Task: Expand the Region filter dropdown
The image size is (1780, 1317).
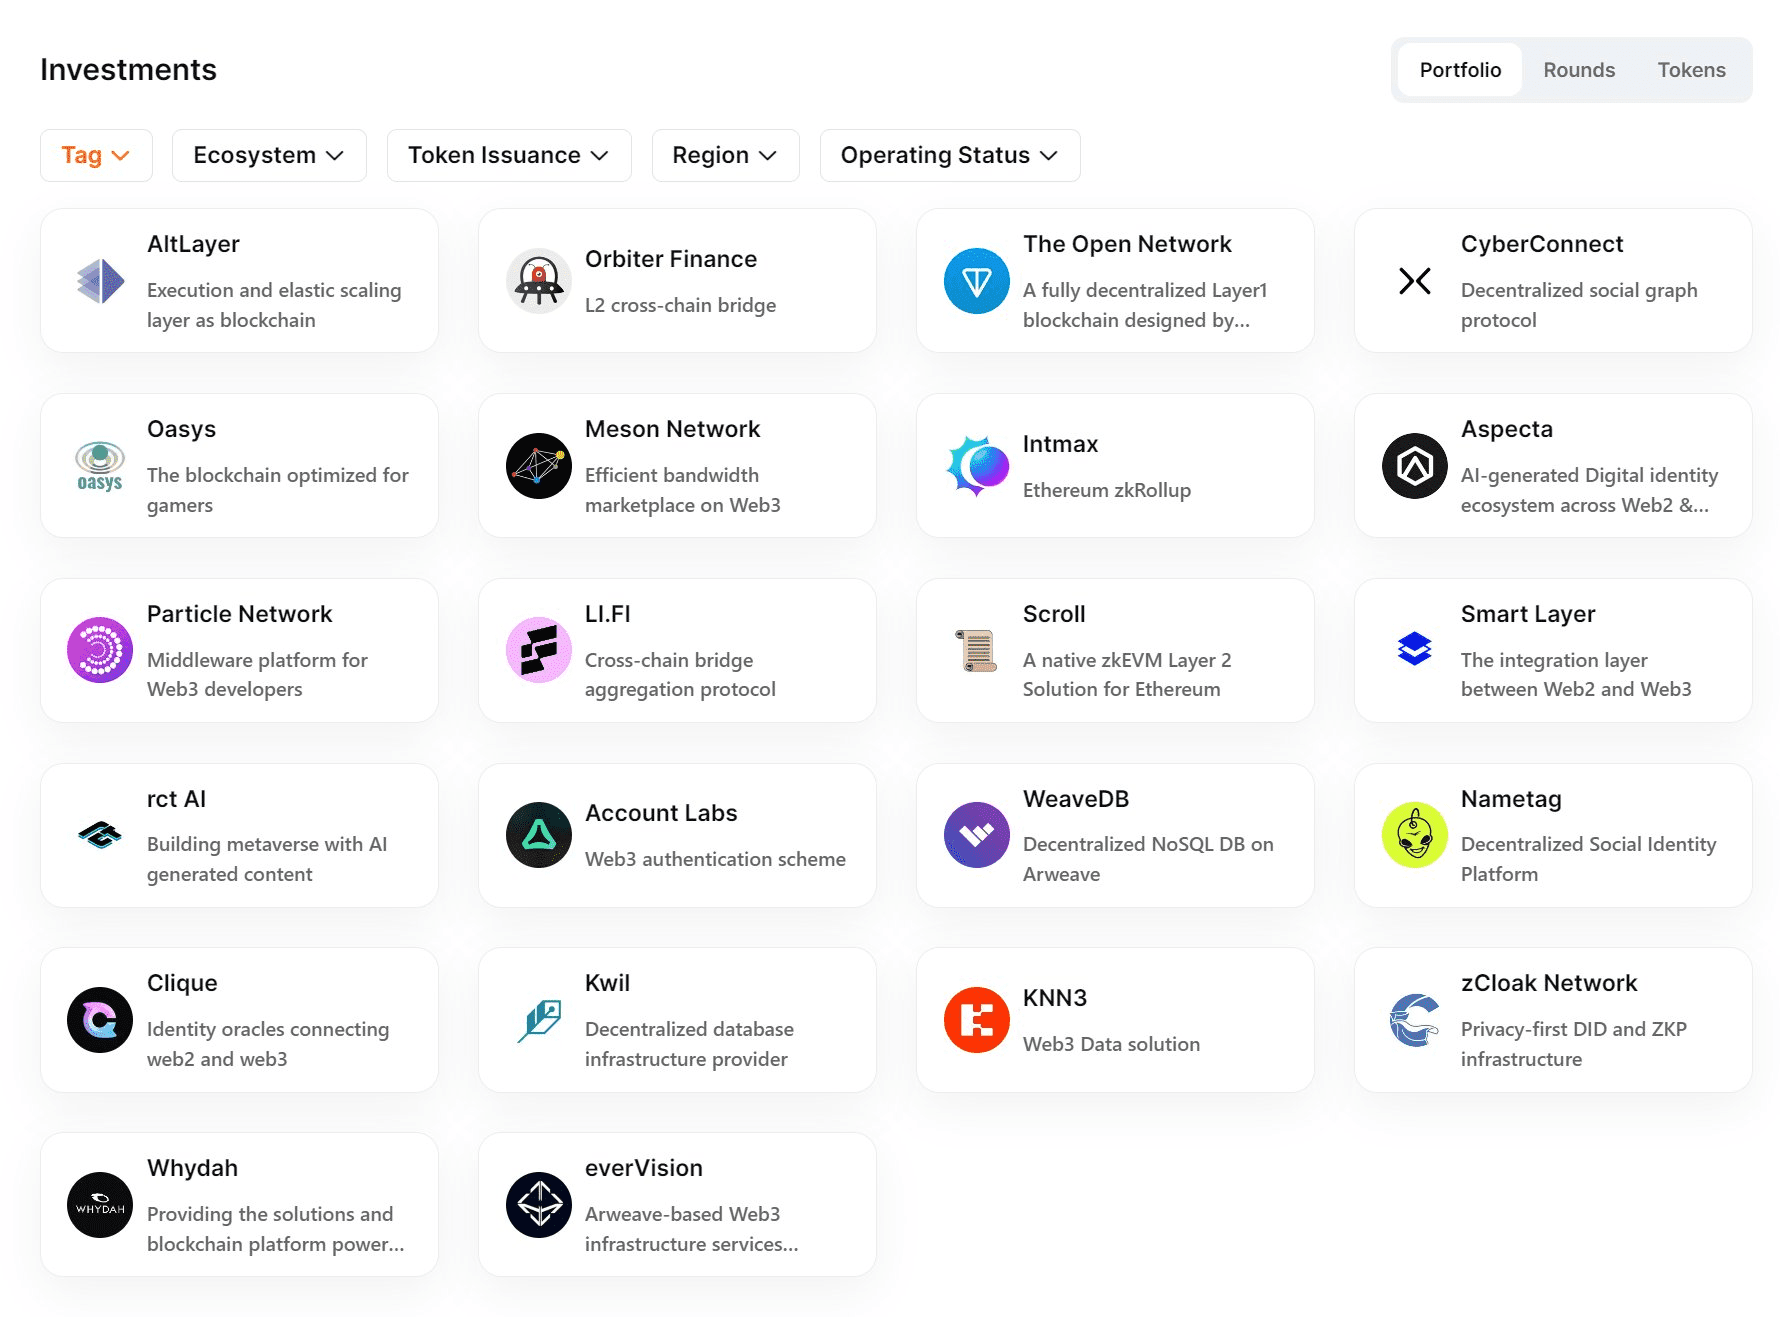Action: [x=725, y=155]
